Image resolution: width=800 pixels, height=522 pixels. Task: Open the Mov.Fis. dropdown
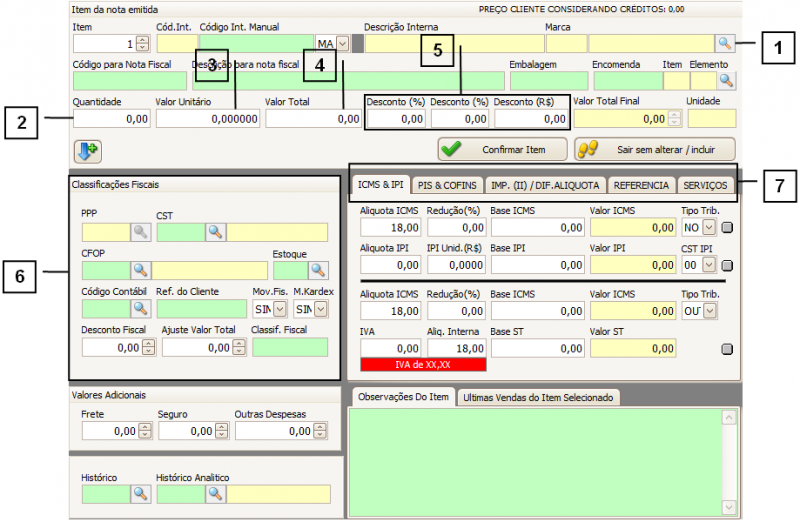[279, 309]
